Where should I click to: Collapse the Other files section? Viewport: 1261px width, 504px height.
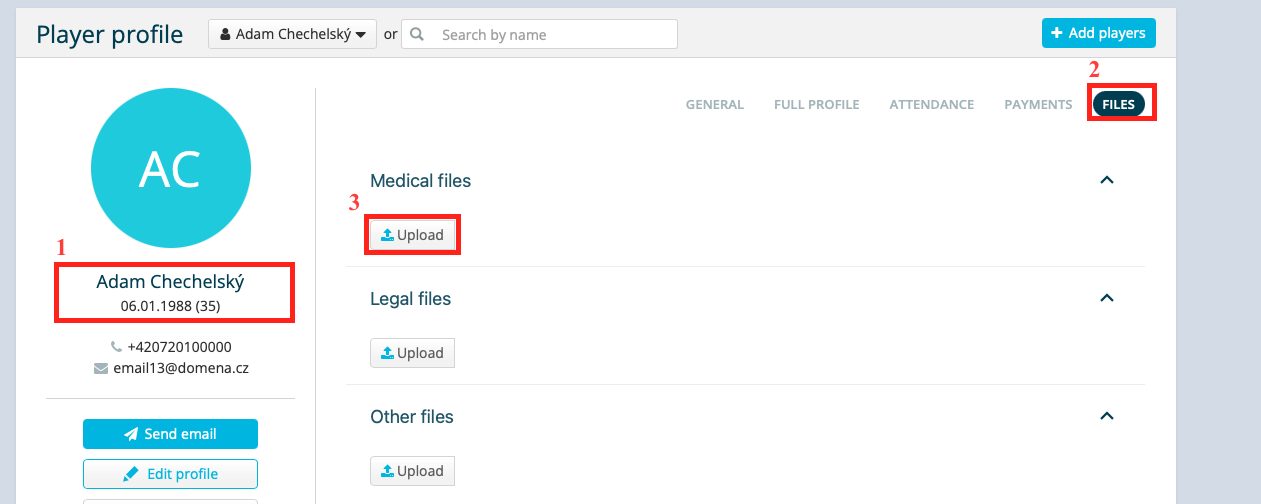(1106, 416)
